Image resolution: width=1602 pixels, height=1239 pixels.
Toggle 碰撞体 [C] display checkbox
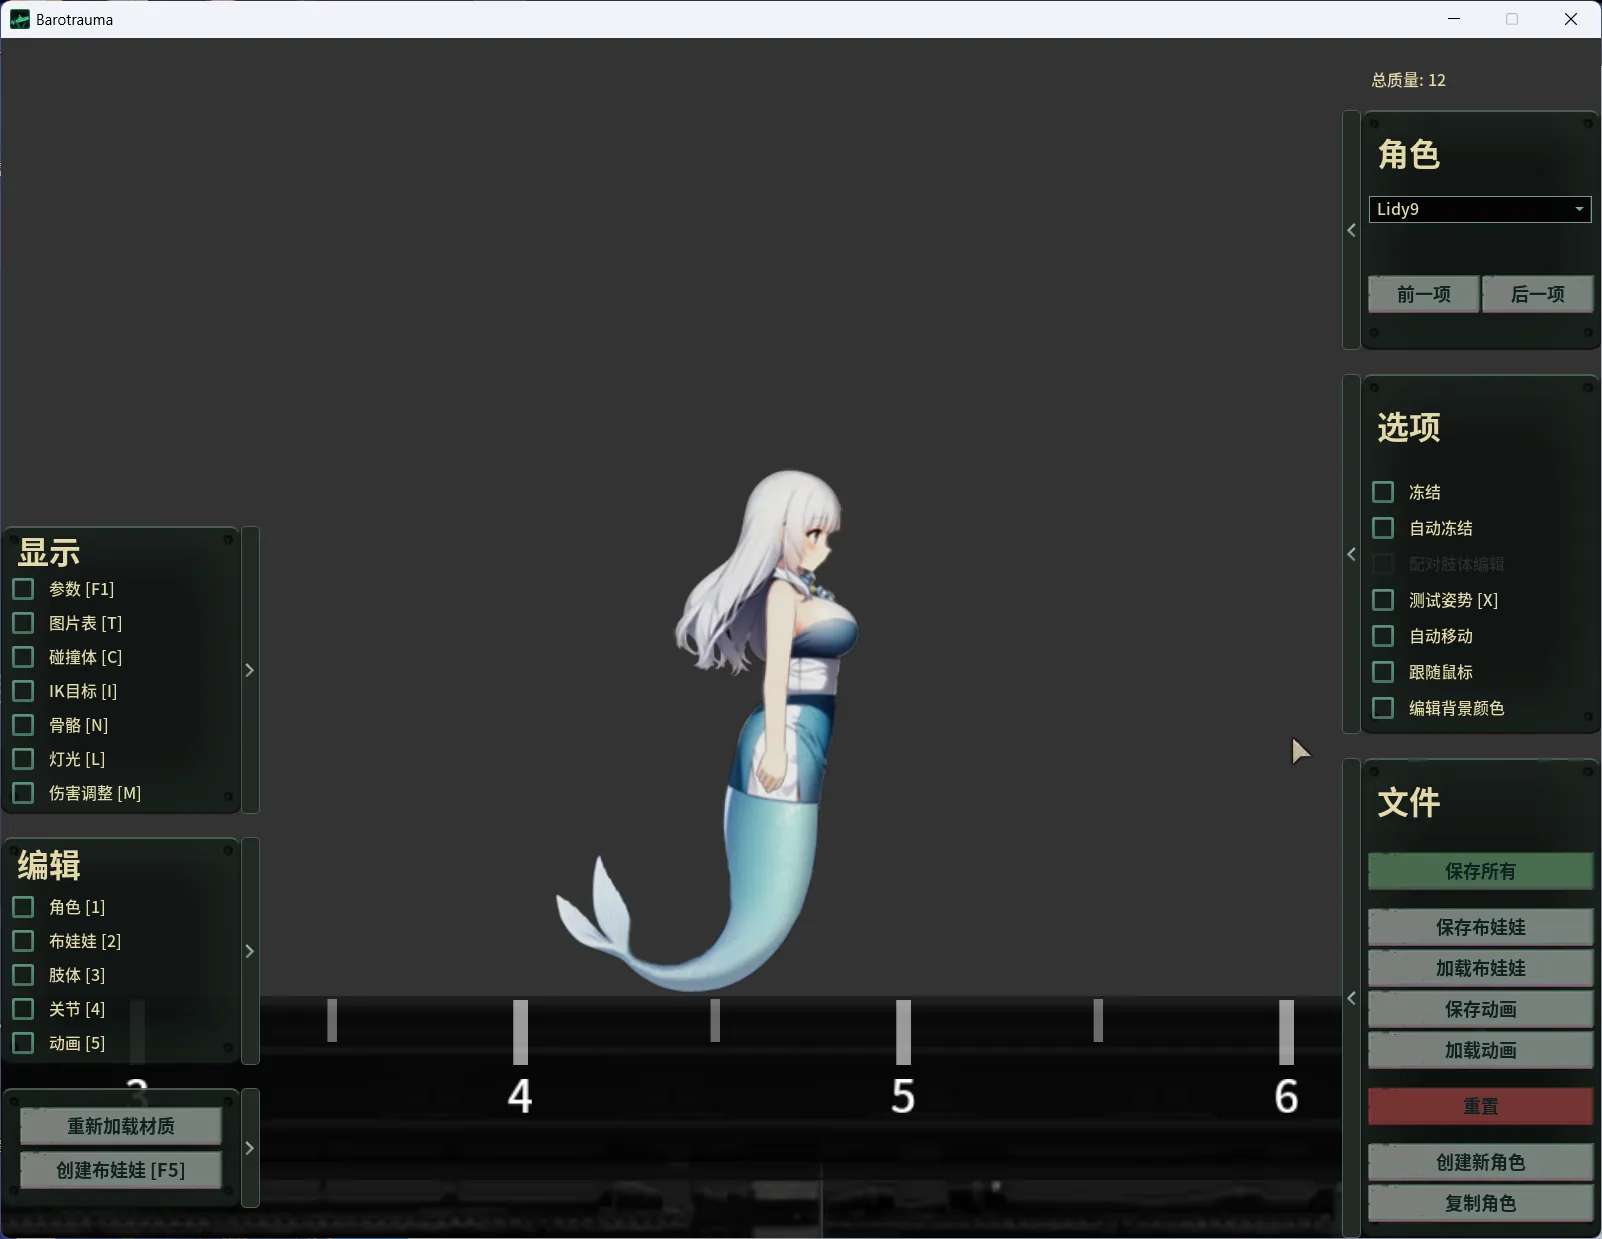click(x=23, y=657)
